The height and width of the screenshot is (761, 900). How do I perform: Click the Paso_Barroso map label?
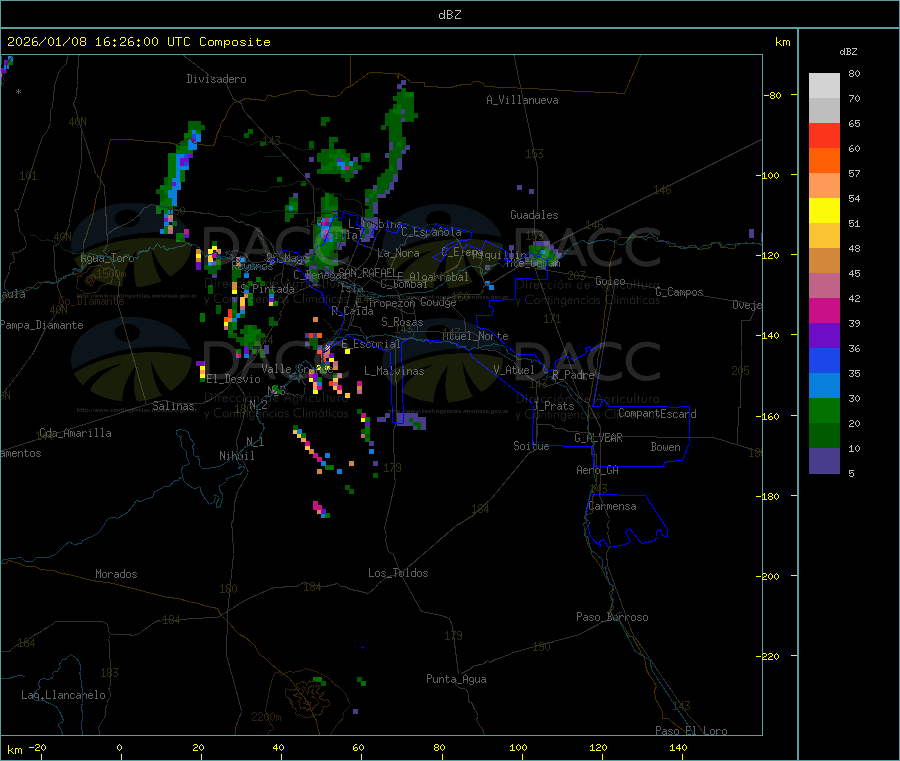coord(612,617)
